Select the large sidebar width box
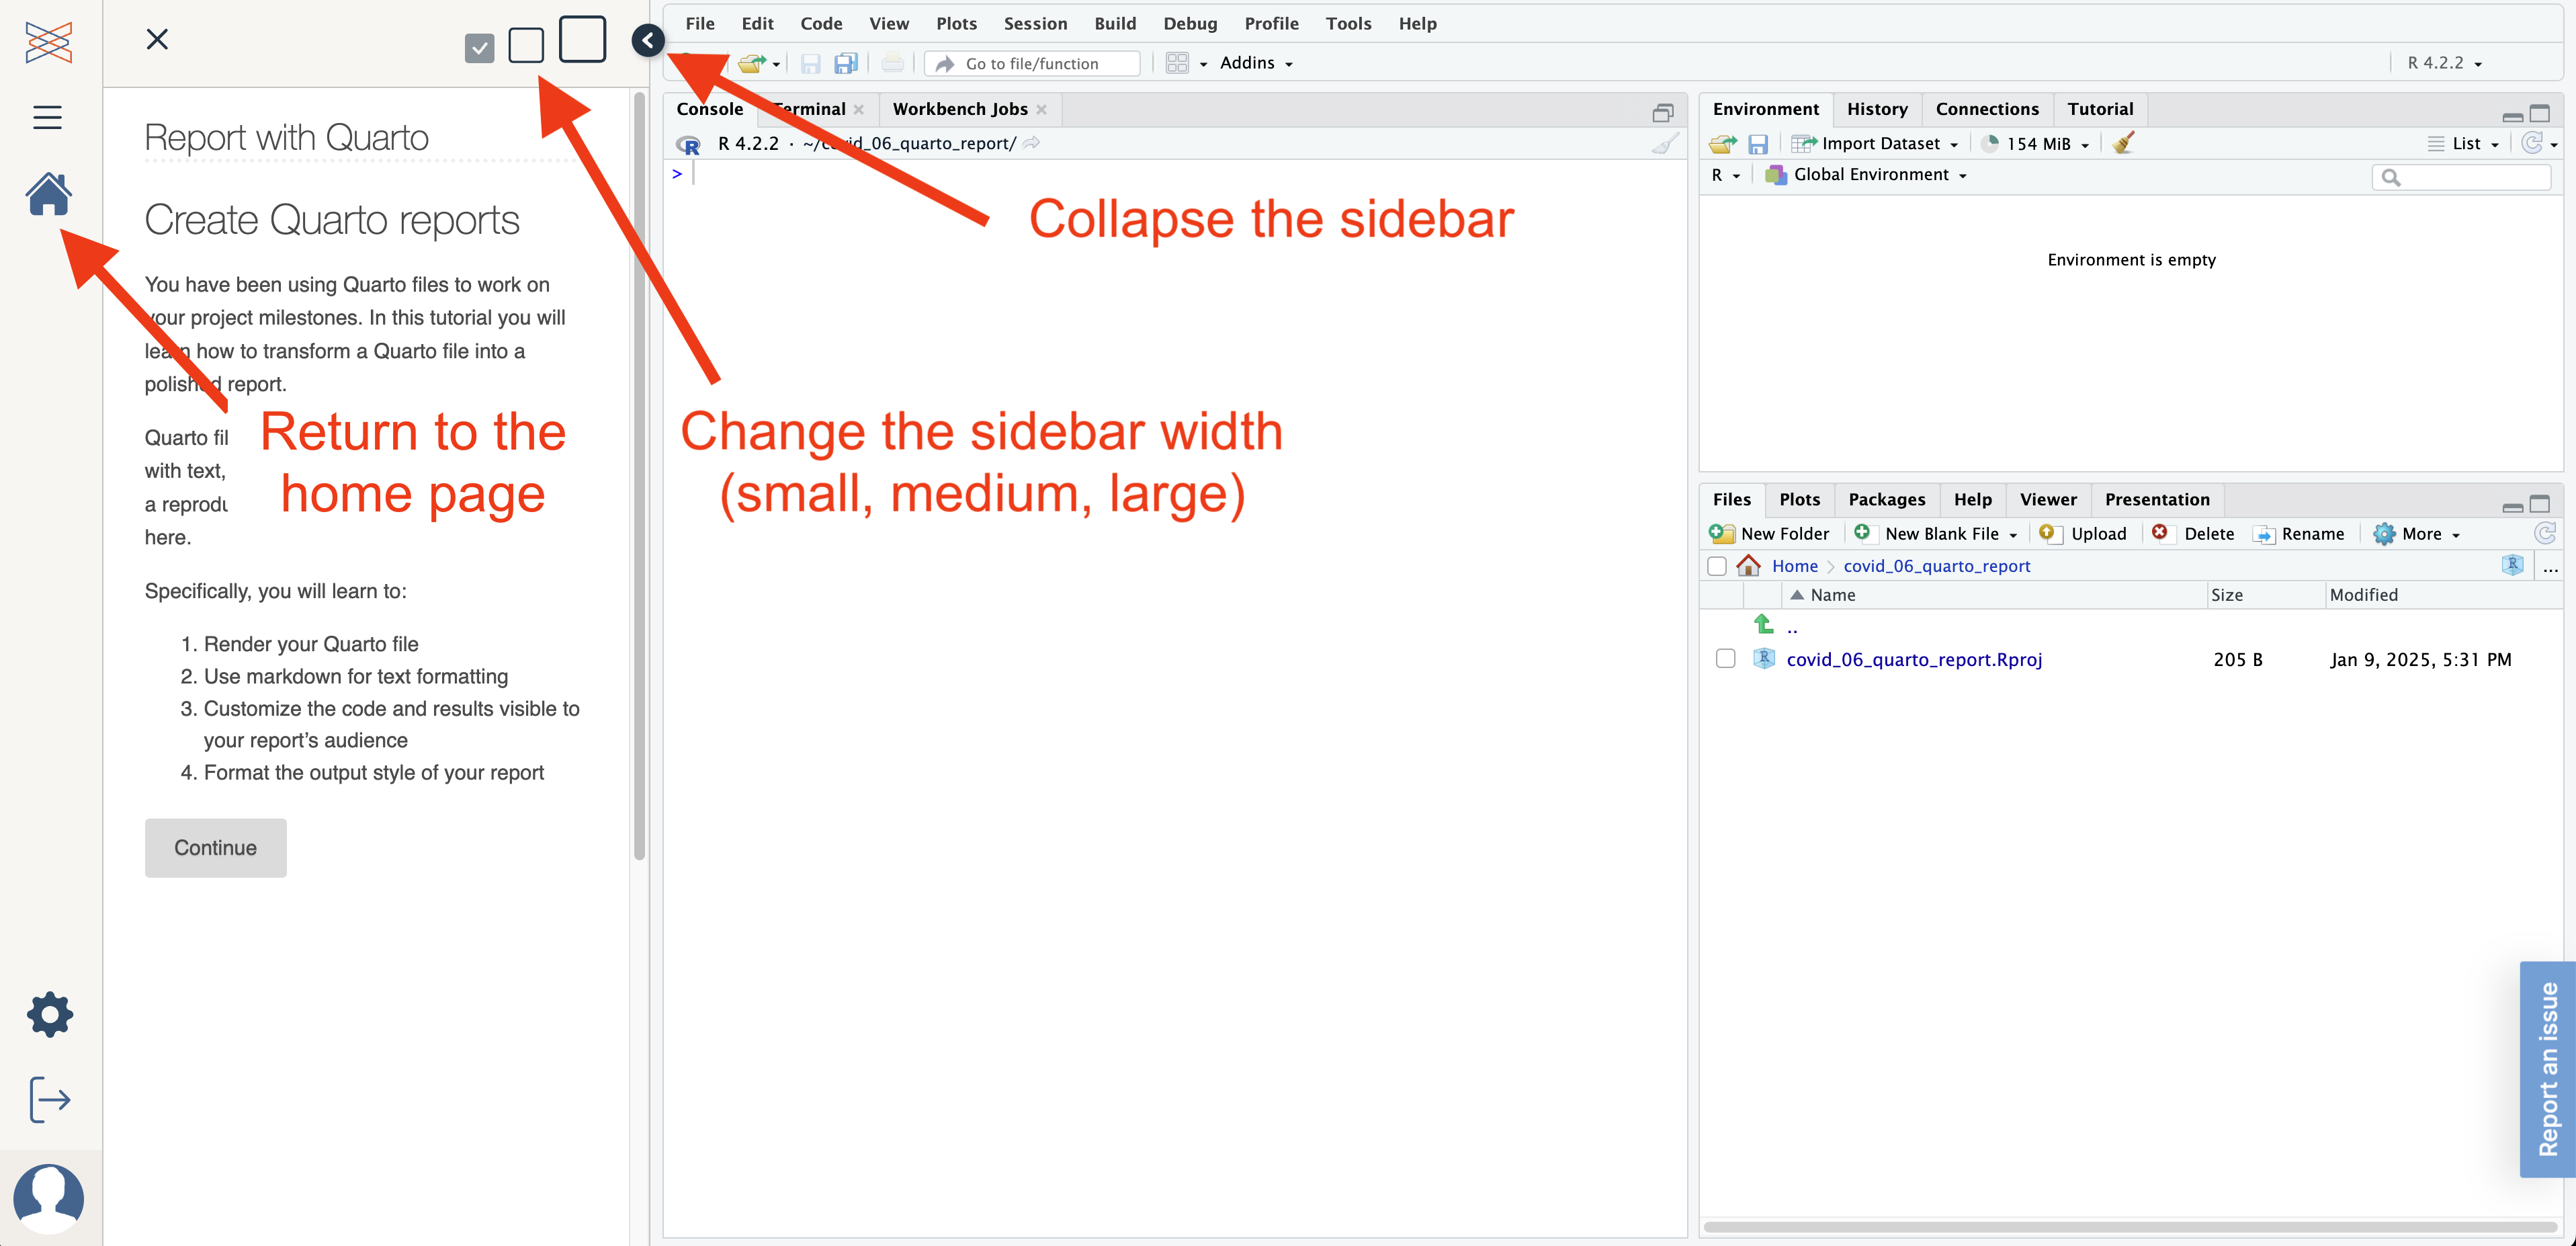2576x1246 pixels. click(582, 40)
